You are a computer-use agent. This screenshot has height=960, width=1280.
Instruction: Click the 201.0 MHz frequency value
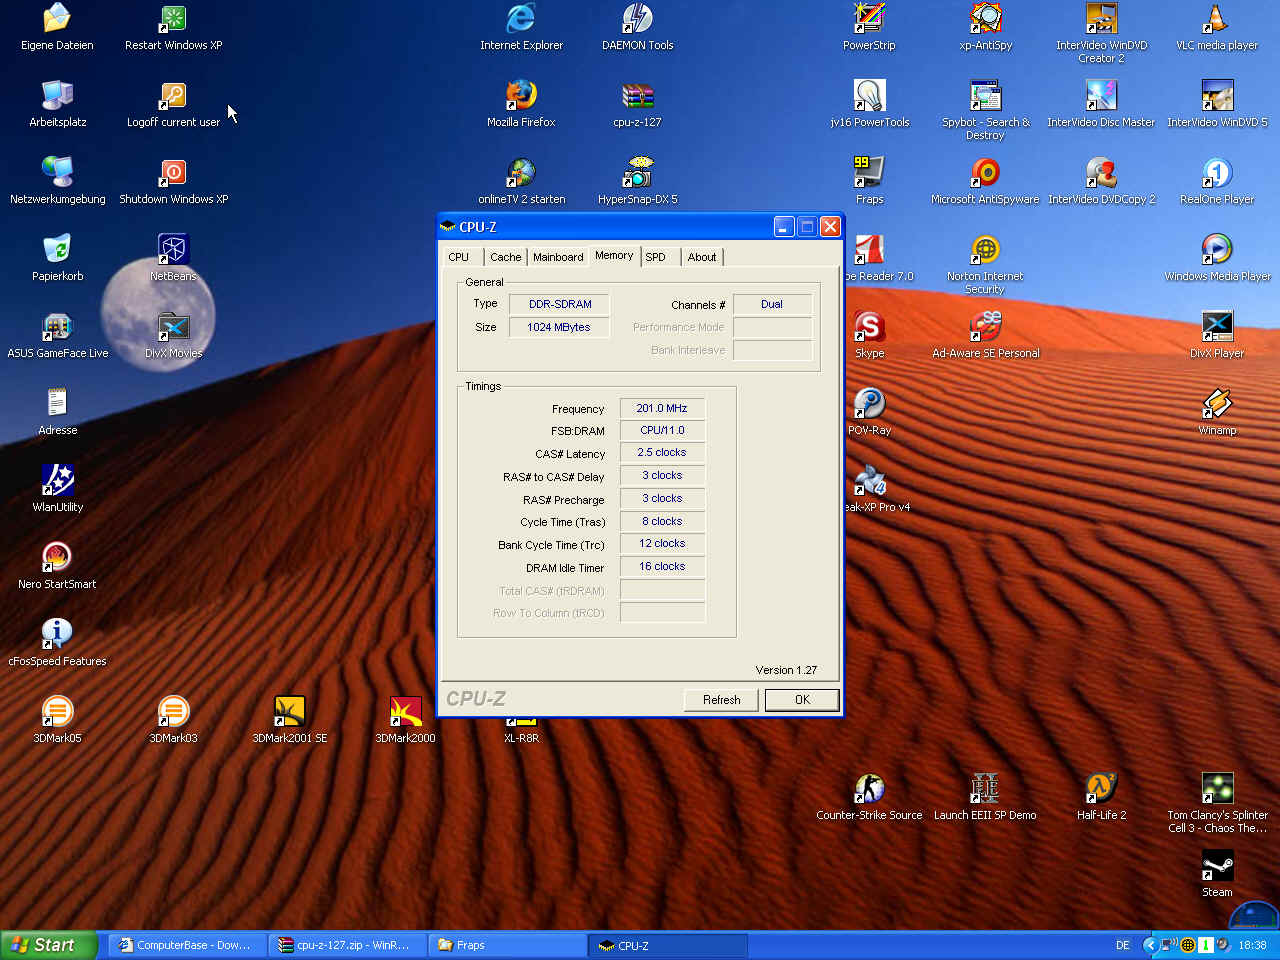[662, 408]
